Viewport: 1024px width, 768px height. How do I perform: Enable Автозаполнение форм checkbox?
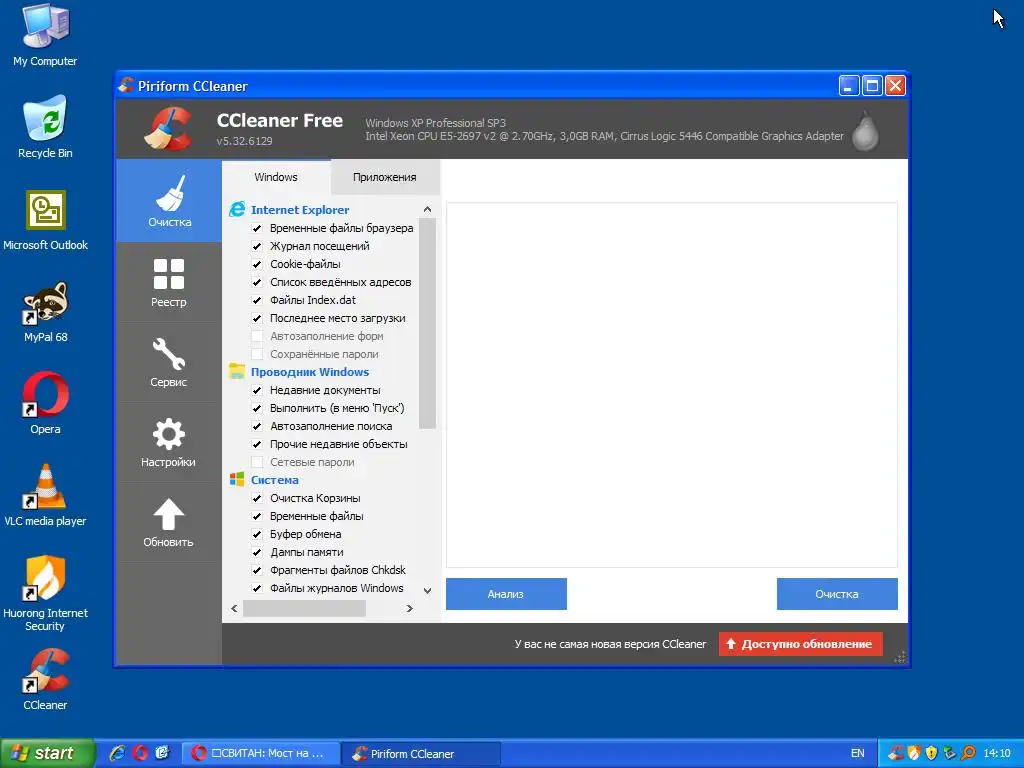257,336
